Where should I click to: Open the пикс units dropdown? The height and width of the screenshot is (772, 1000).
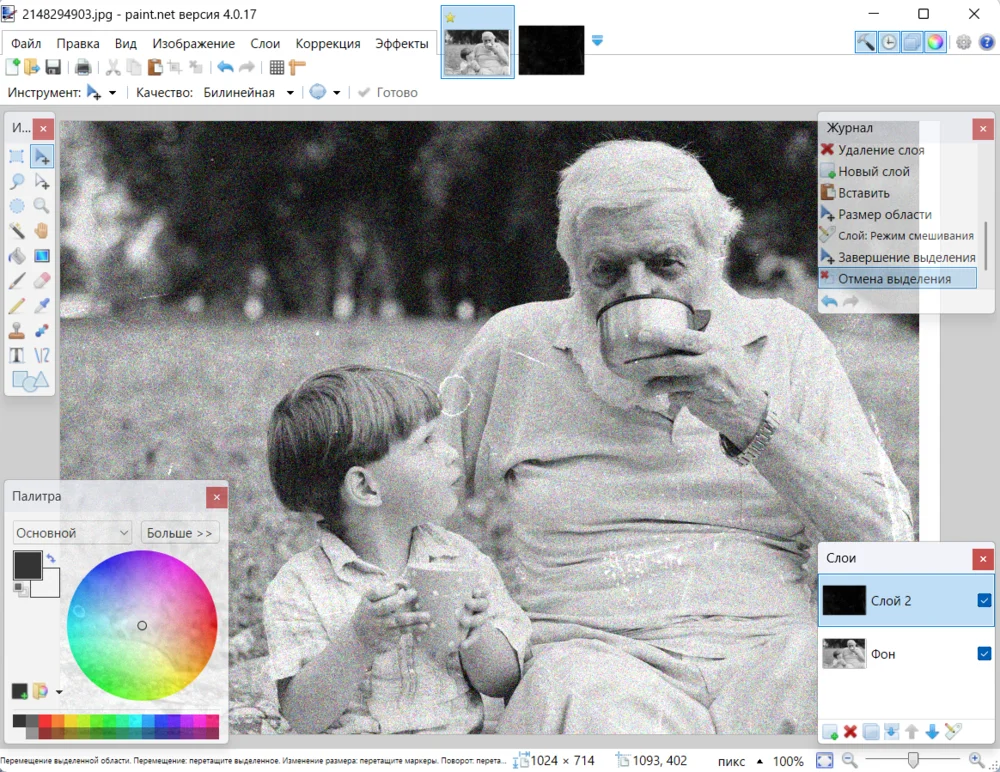(759, 761)
